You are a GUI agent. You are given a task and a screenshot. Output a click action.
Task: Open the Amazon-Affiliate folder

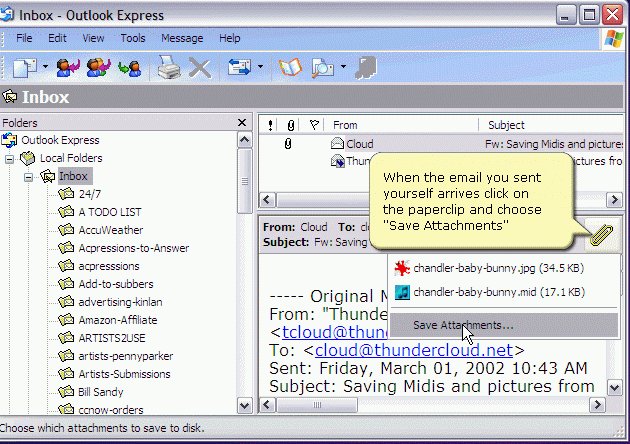pyautogui.click(x=118, y=320)
